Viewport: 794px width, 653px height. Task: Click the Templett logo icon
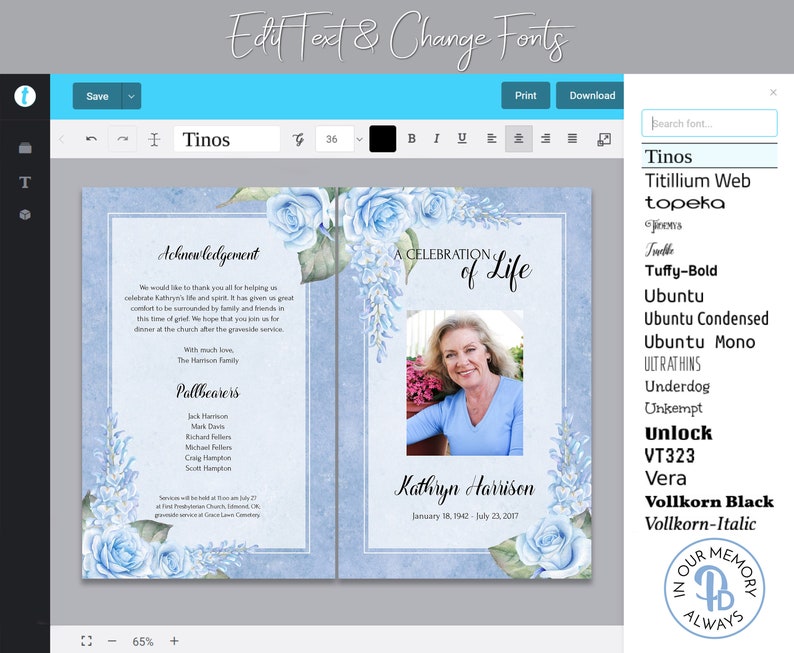(x=25, y=96)
